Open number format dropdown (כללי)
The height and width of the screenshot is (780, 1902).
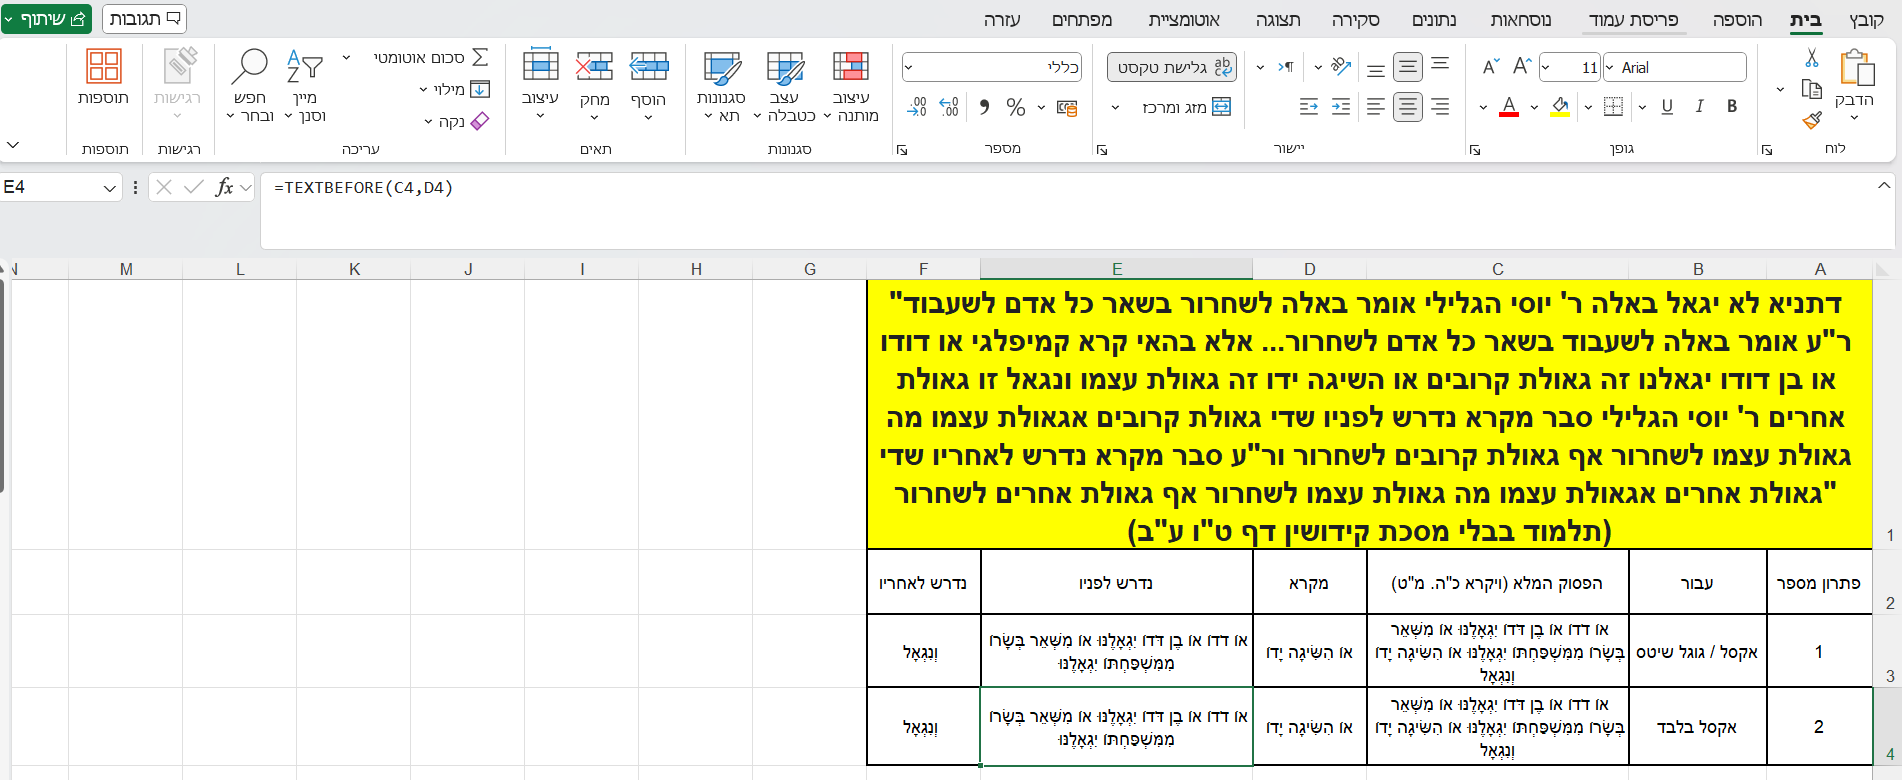point(908,67)
